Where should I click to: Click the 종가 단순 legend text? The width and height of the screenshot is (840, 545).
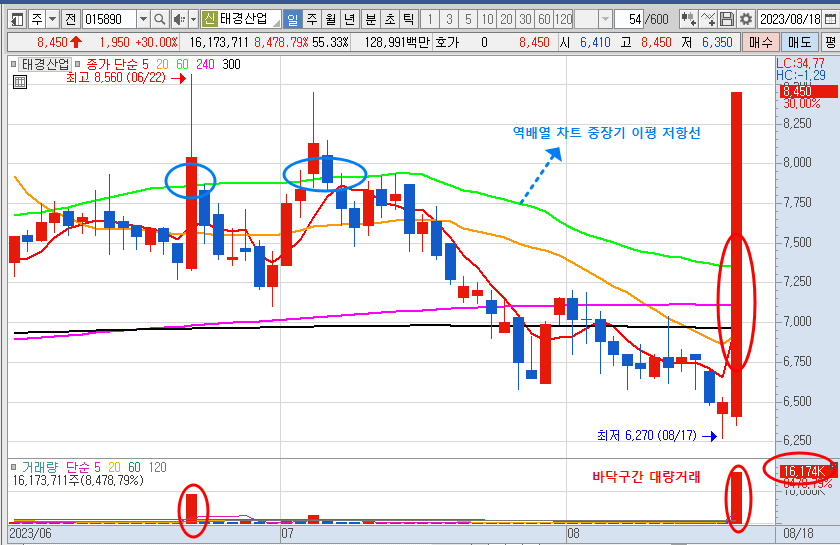coord(112,64)
